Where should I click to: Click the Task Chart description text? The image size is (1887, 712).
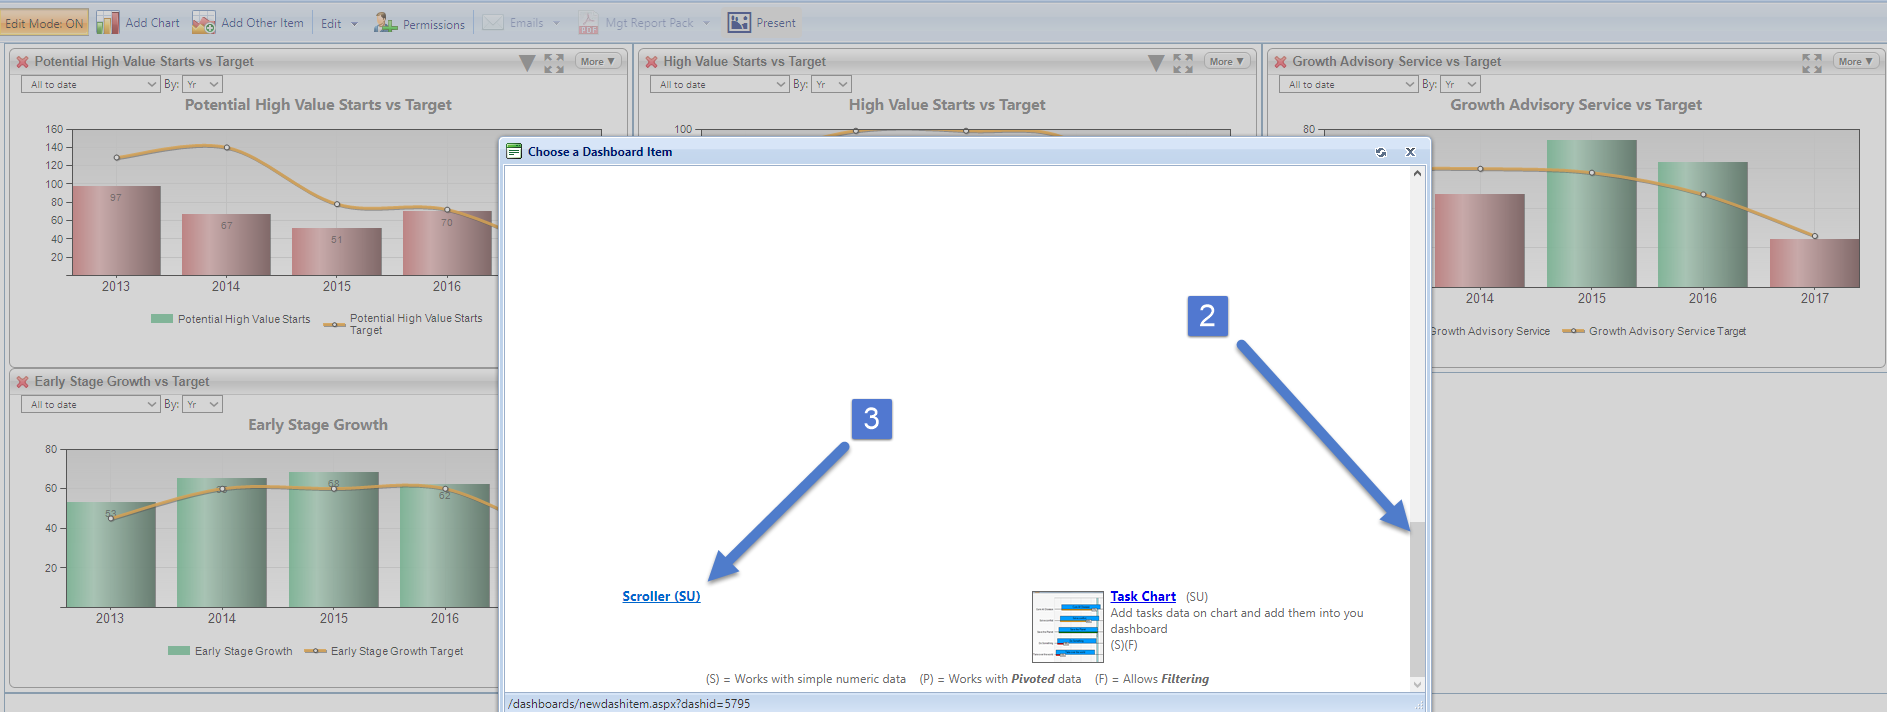(1237, 622)
